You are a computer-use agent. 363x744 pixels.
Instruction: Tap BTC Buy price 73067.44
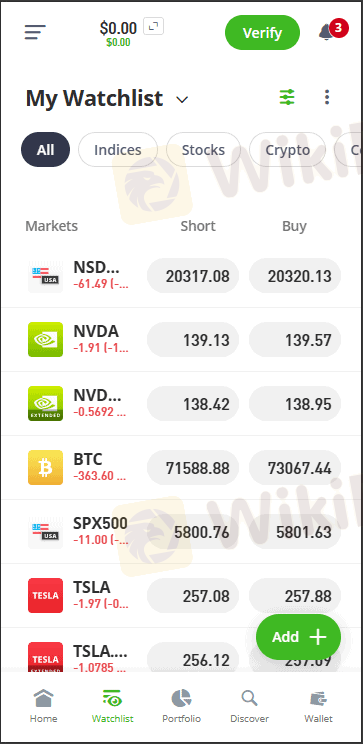point(295,468)
